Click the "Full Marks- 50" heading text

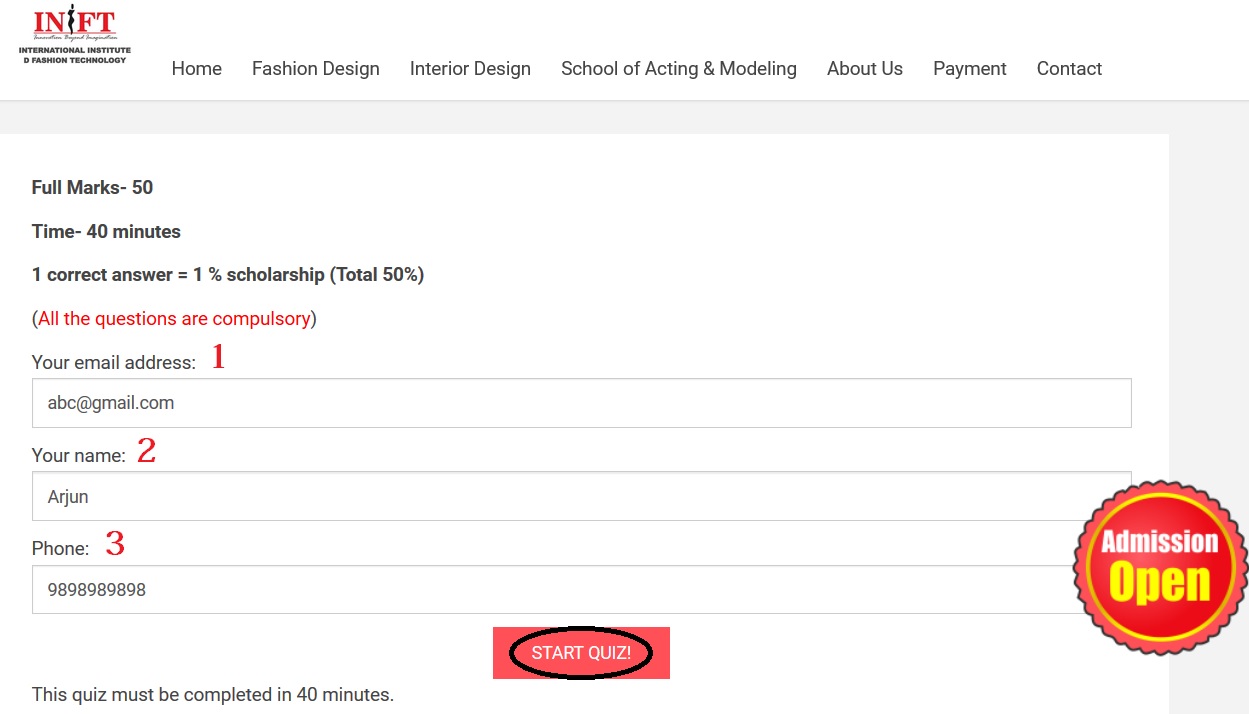pyautogui.click(x=92, y=188)
